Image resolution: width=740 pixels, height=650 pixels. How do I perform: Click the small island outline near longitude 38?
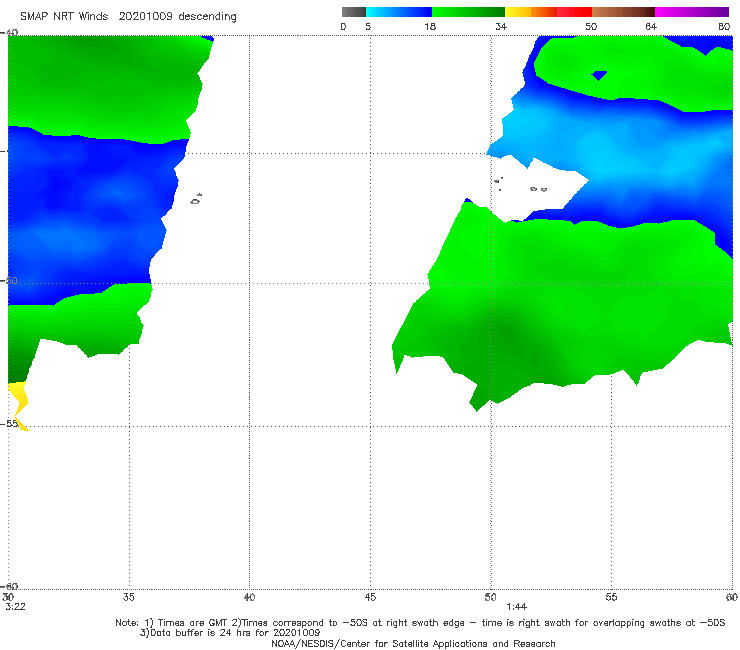click(196, 199)
